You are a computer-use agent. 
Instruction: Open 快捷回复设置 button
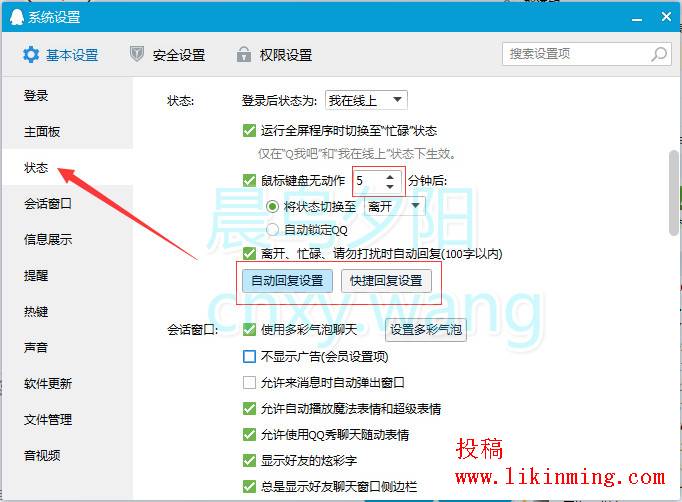[x=386, y=280]
